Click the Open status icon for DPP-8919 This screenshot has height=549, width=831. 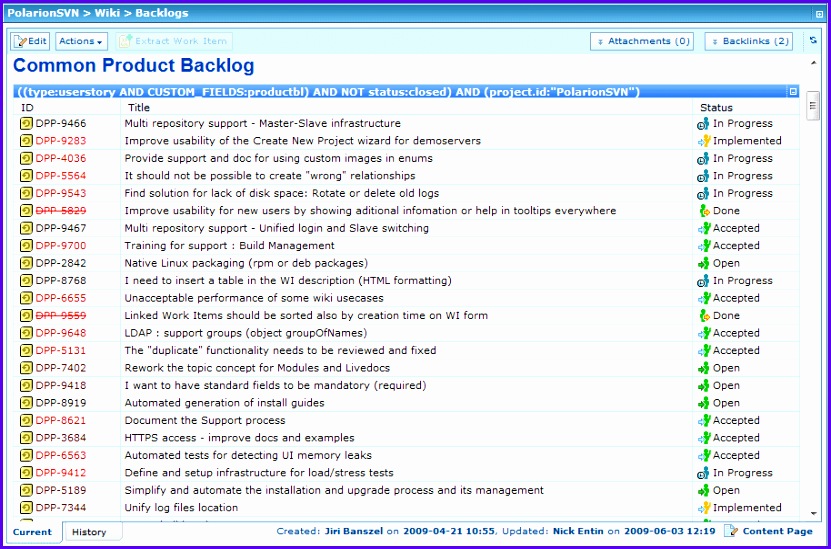coord(703,404)
